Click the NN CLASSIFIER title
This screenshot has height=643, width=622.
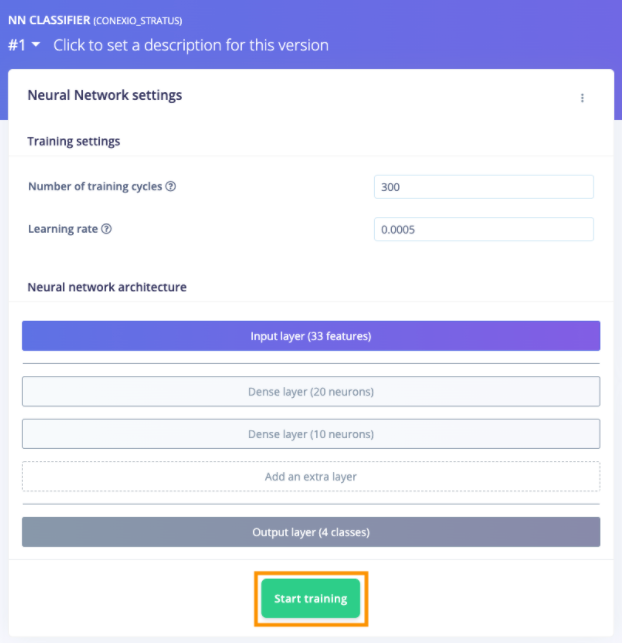47,20
